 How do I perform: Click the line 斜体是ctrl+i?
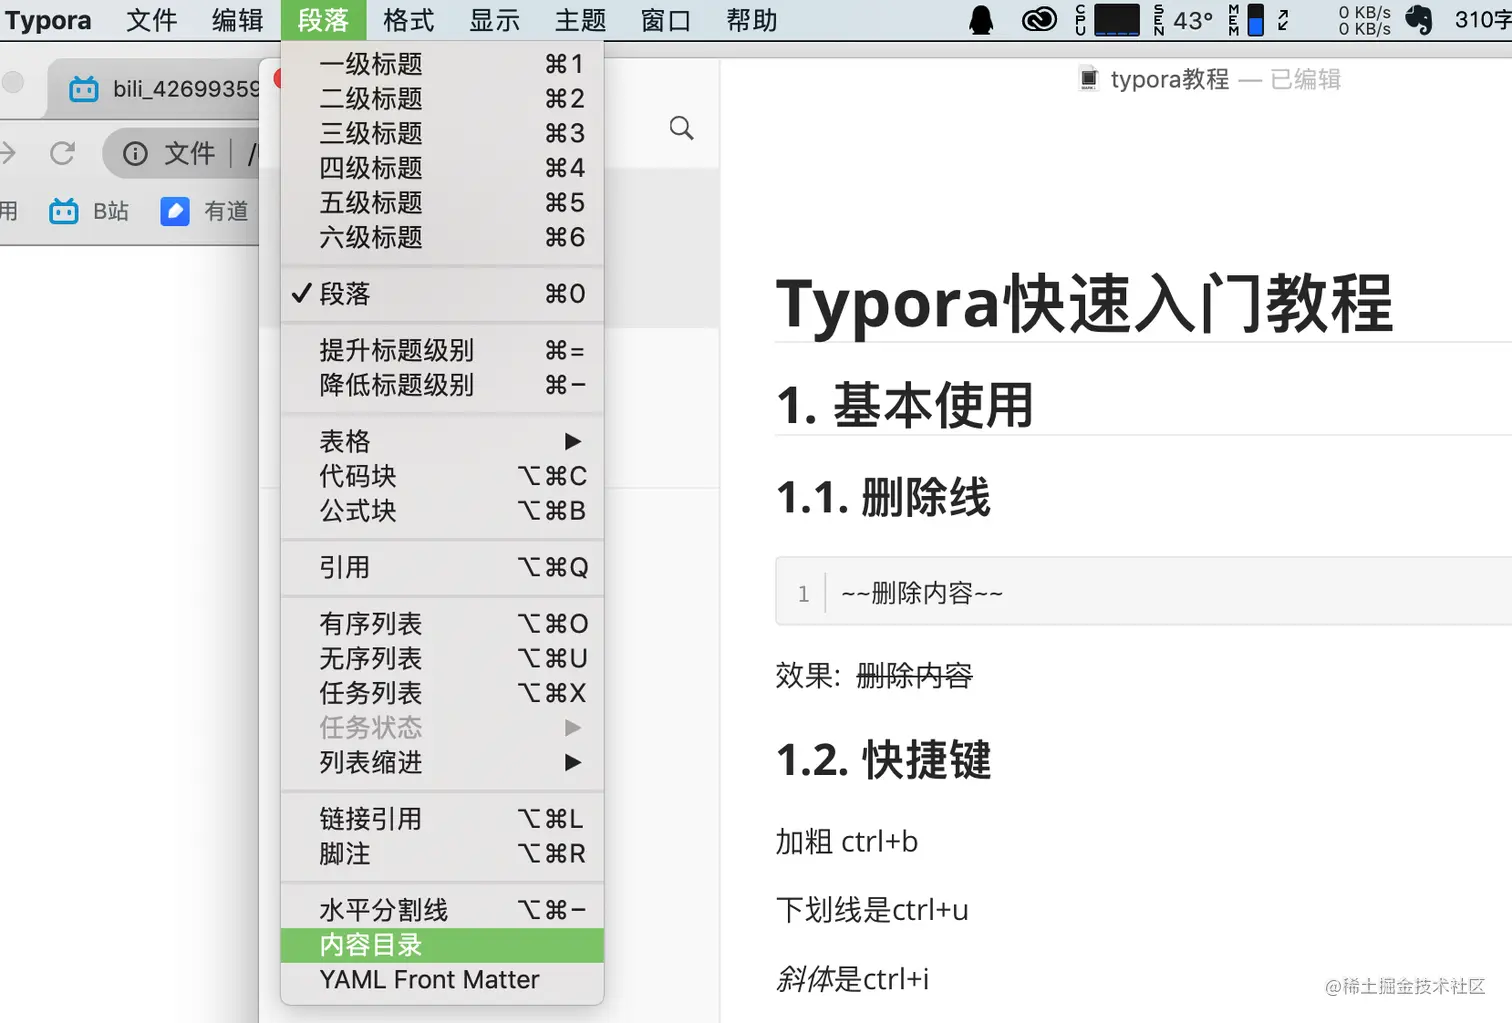click(x=853, y=978)
